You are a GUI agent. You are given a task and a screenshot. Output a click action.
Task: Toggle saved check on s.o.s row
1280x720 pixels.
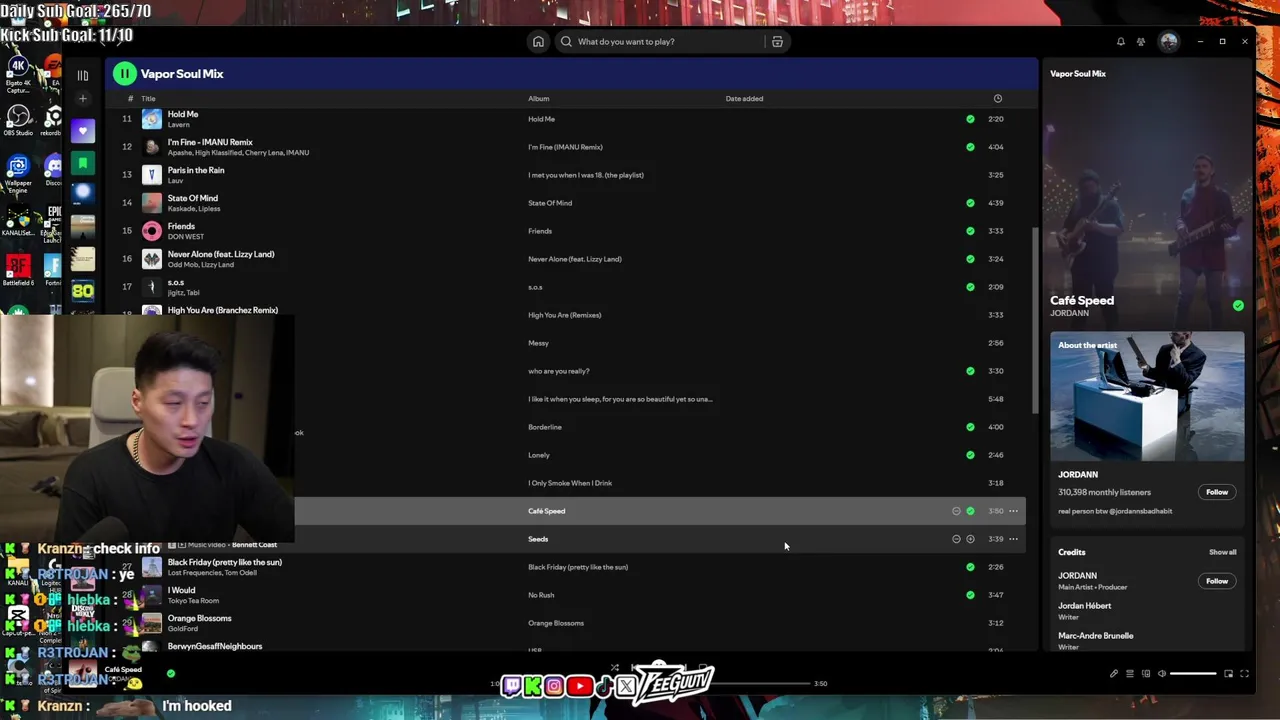(970, 287)
